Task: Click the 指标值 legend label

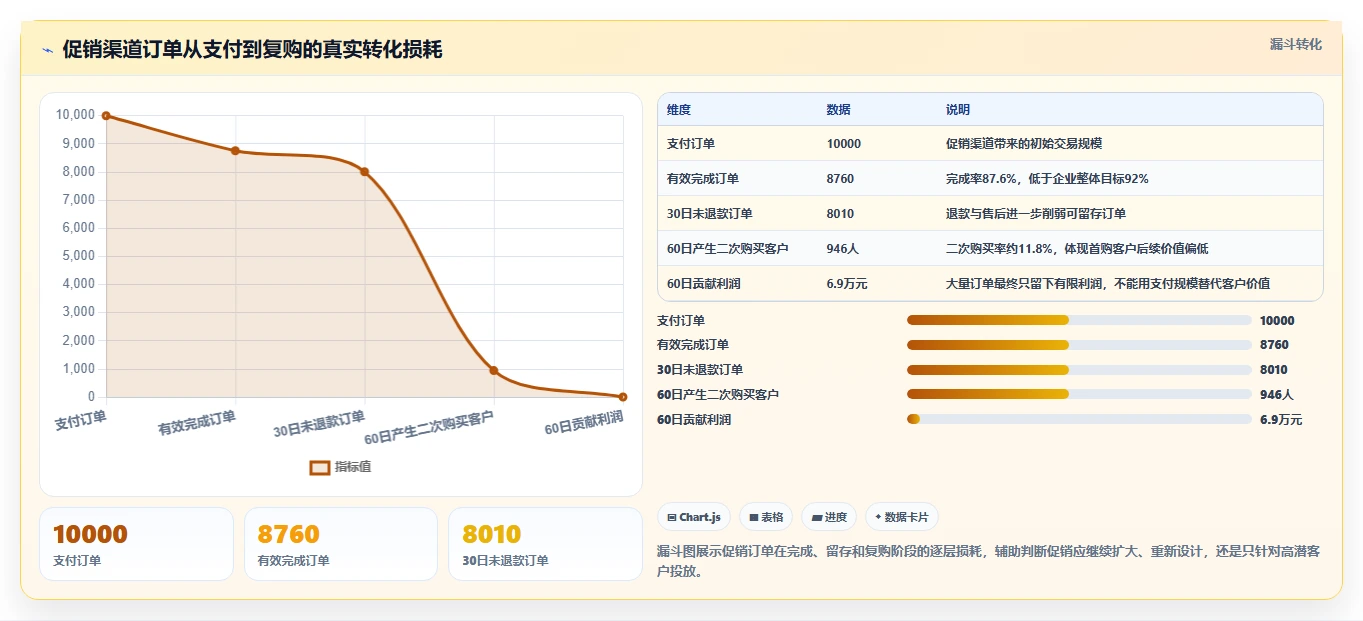Action: pos(353,467)
